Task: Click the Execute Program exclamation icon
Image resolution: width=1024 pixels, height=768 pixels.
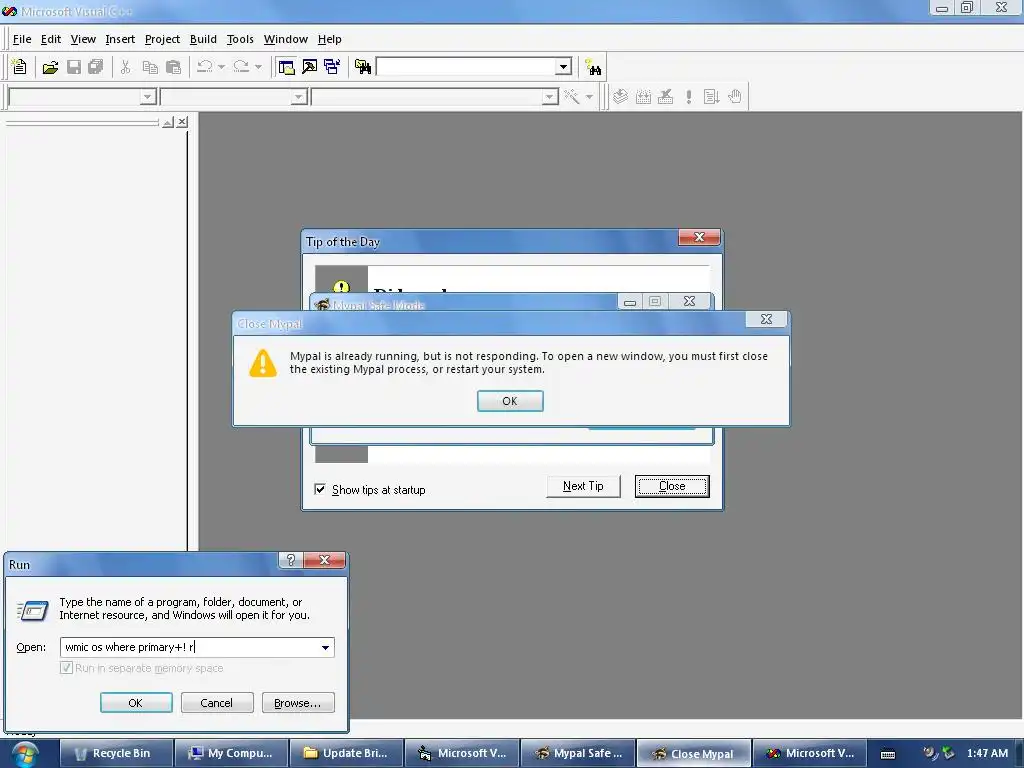Action: [x=688, y=97]
